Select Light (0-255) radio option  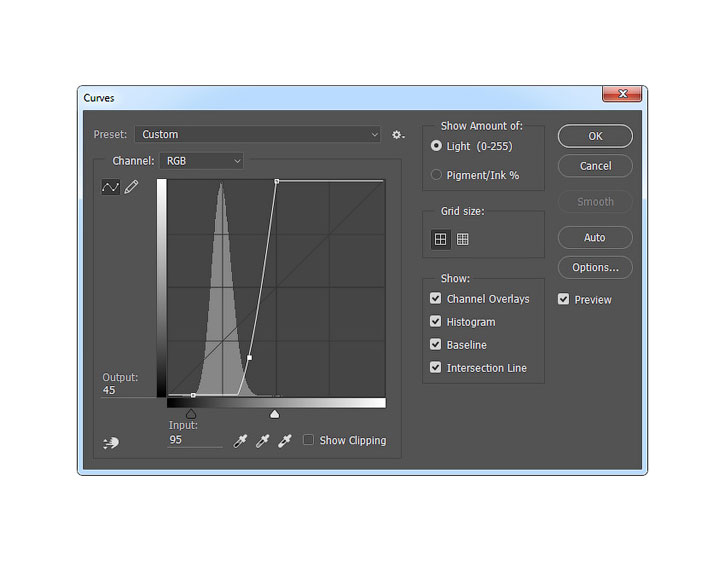coord(436,146)
